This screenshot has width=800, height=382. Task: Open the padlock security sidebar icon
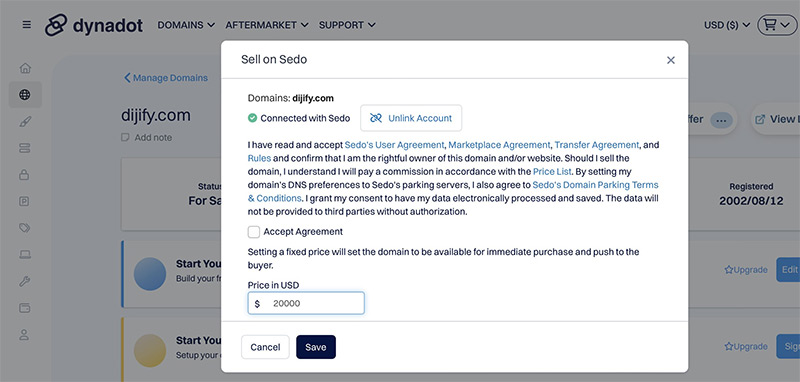coord(24,174)
